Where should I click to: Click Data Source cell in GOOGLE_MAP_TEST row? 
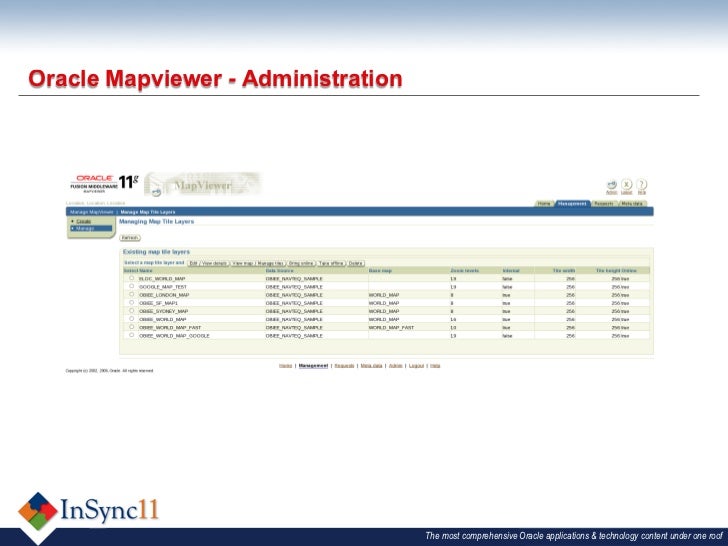(294, 287)
